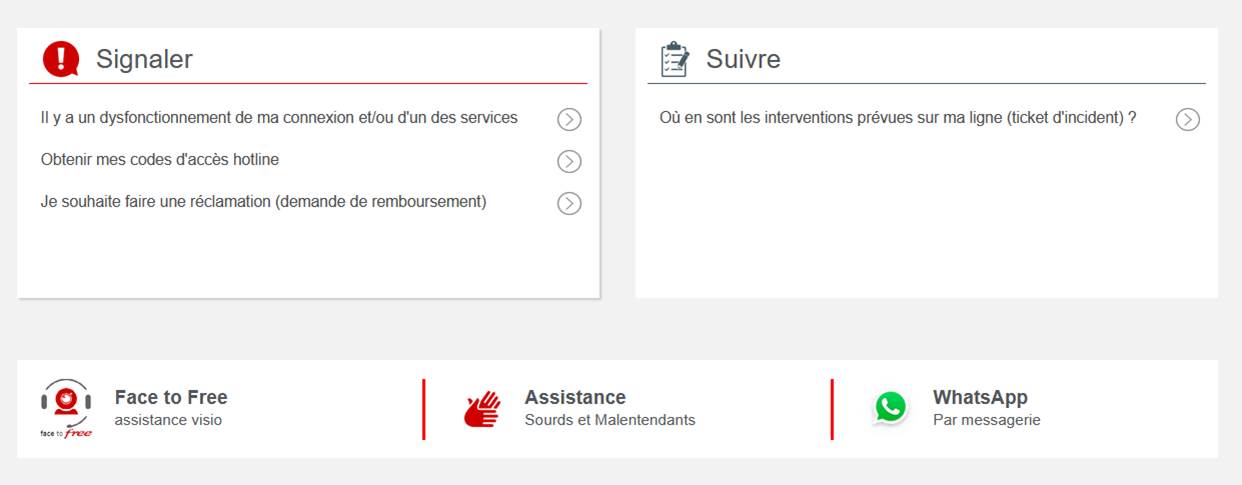
Task: Click the Suivre section heading
Action: coord(743,59)
